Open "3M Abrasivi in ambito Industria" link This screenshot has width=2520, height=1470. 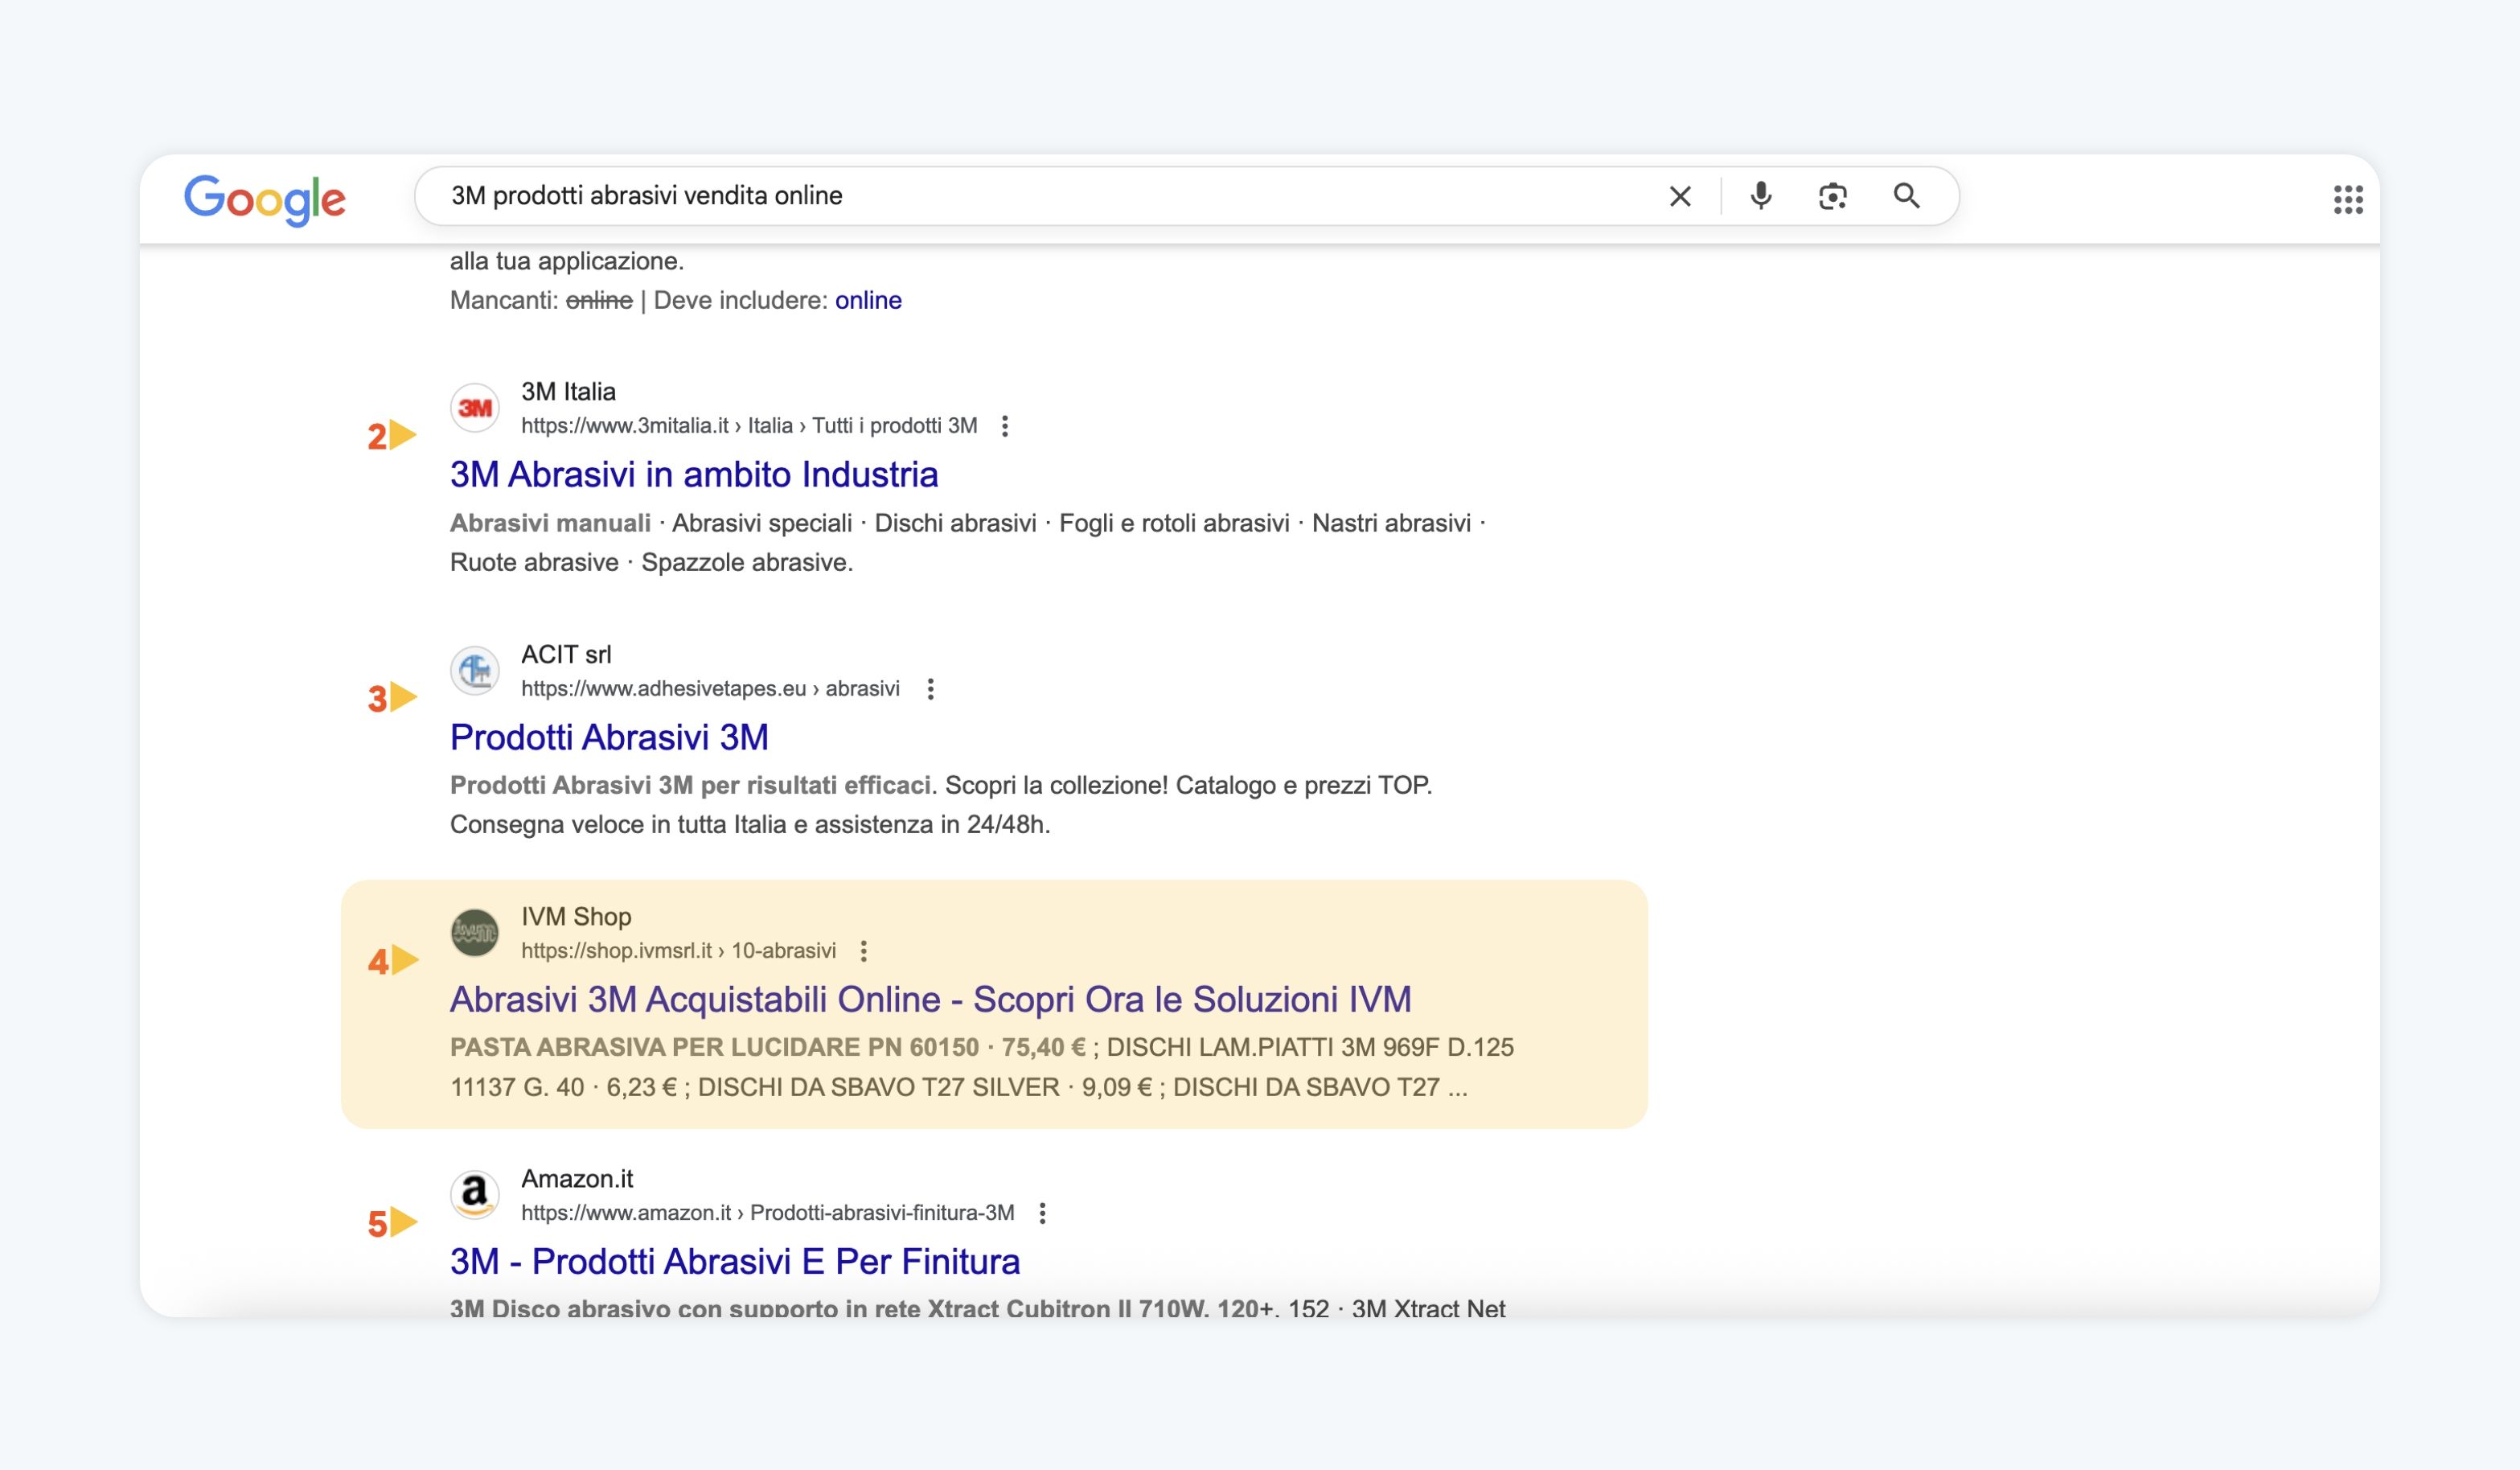click(693, 474)
